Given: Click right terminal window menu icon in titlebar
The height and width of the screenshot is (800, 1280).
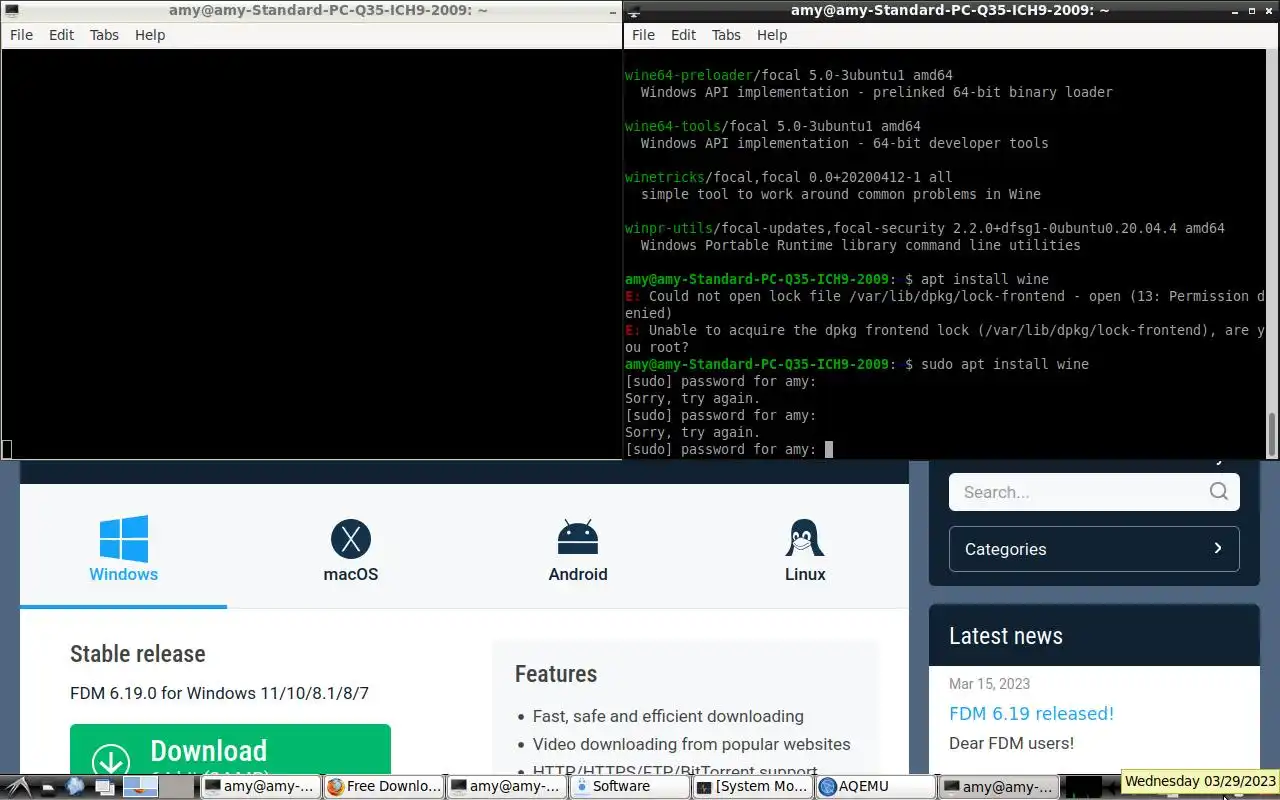Looking at the screenshot, I should [632, 10].
